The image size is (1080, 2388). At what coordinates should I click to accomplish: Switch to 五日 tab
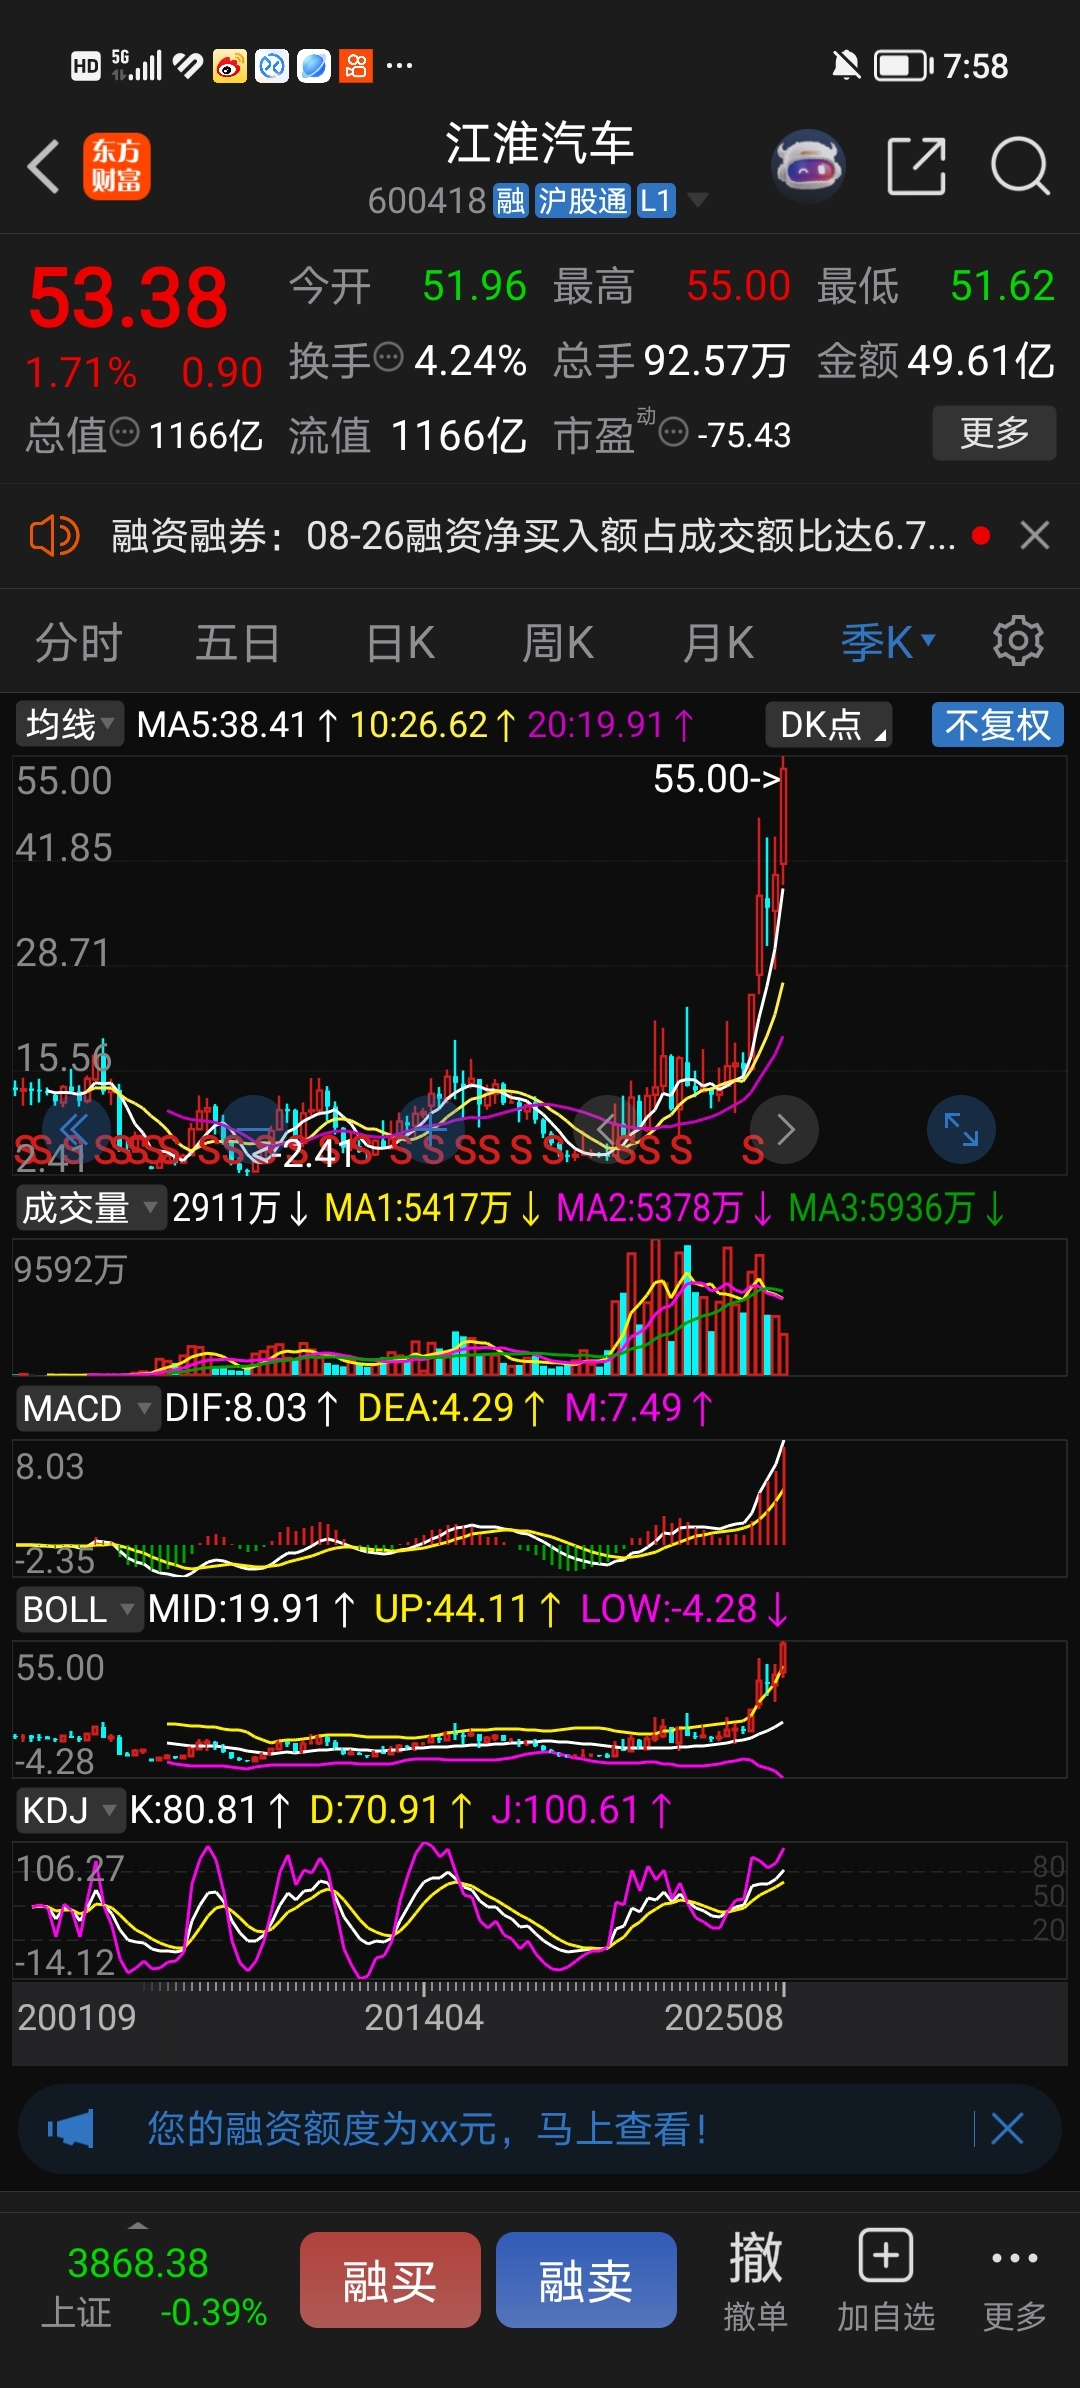pos(238,642)
